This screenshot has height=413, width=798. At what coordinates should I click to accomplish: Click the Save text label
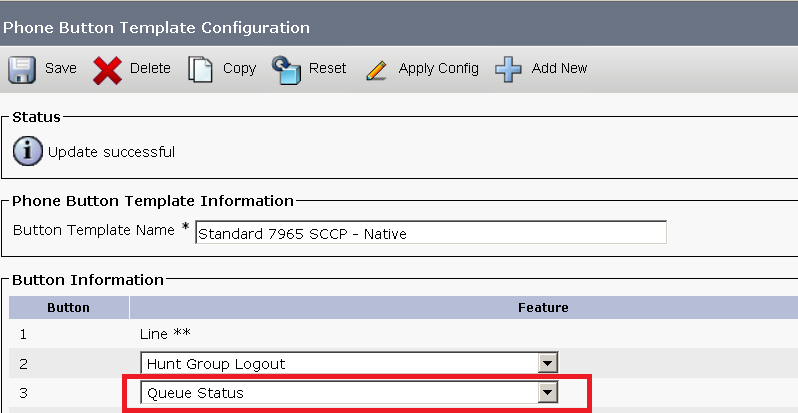(61, 68)
